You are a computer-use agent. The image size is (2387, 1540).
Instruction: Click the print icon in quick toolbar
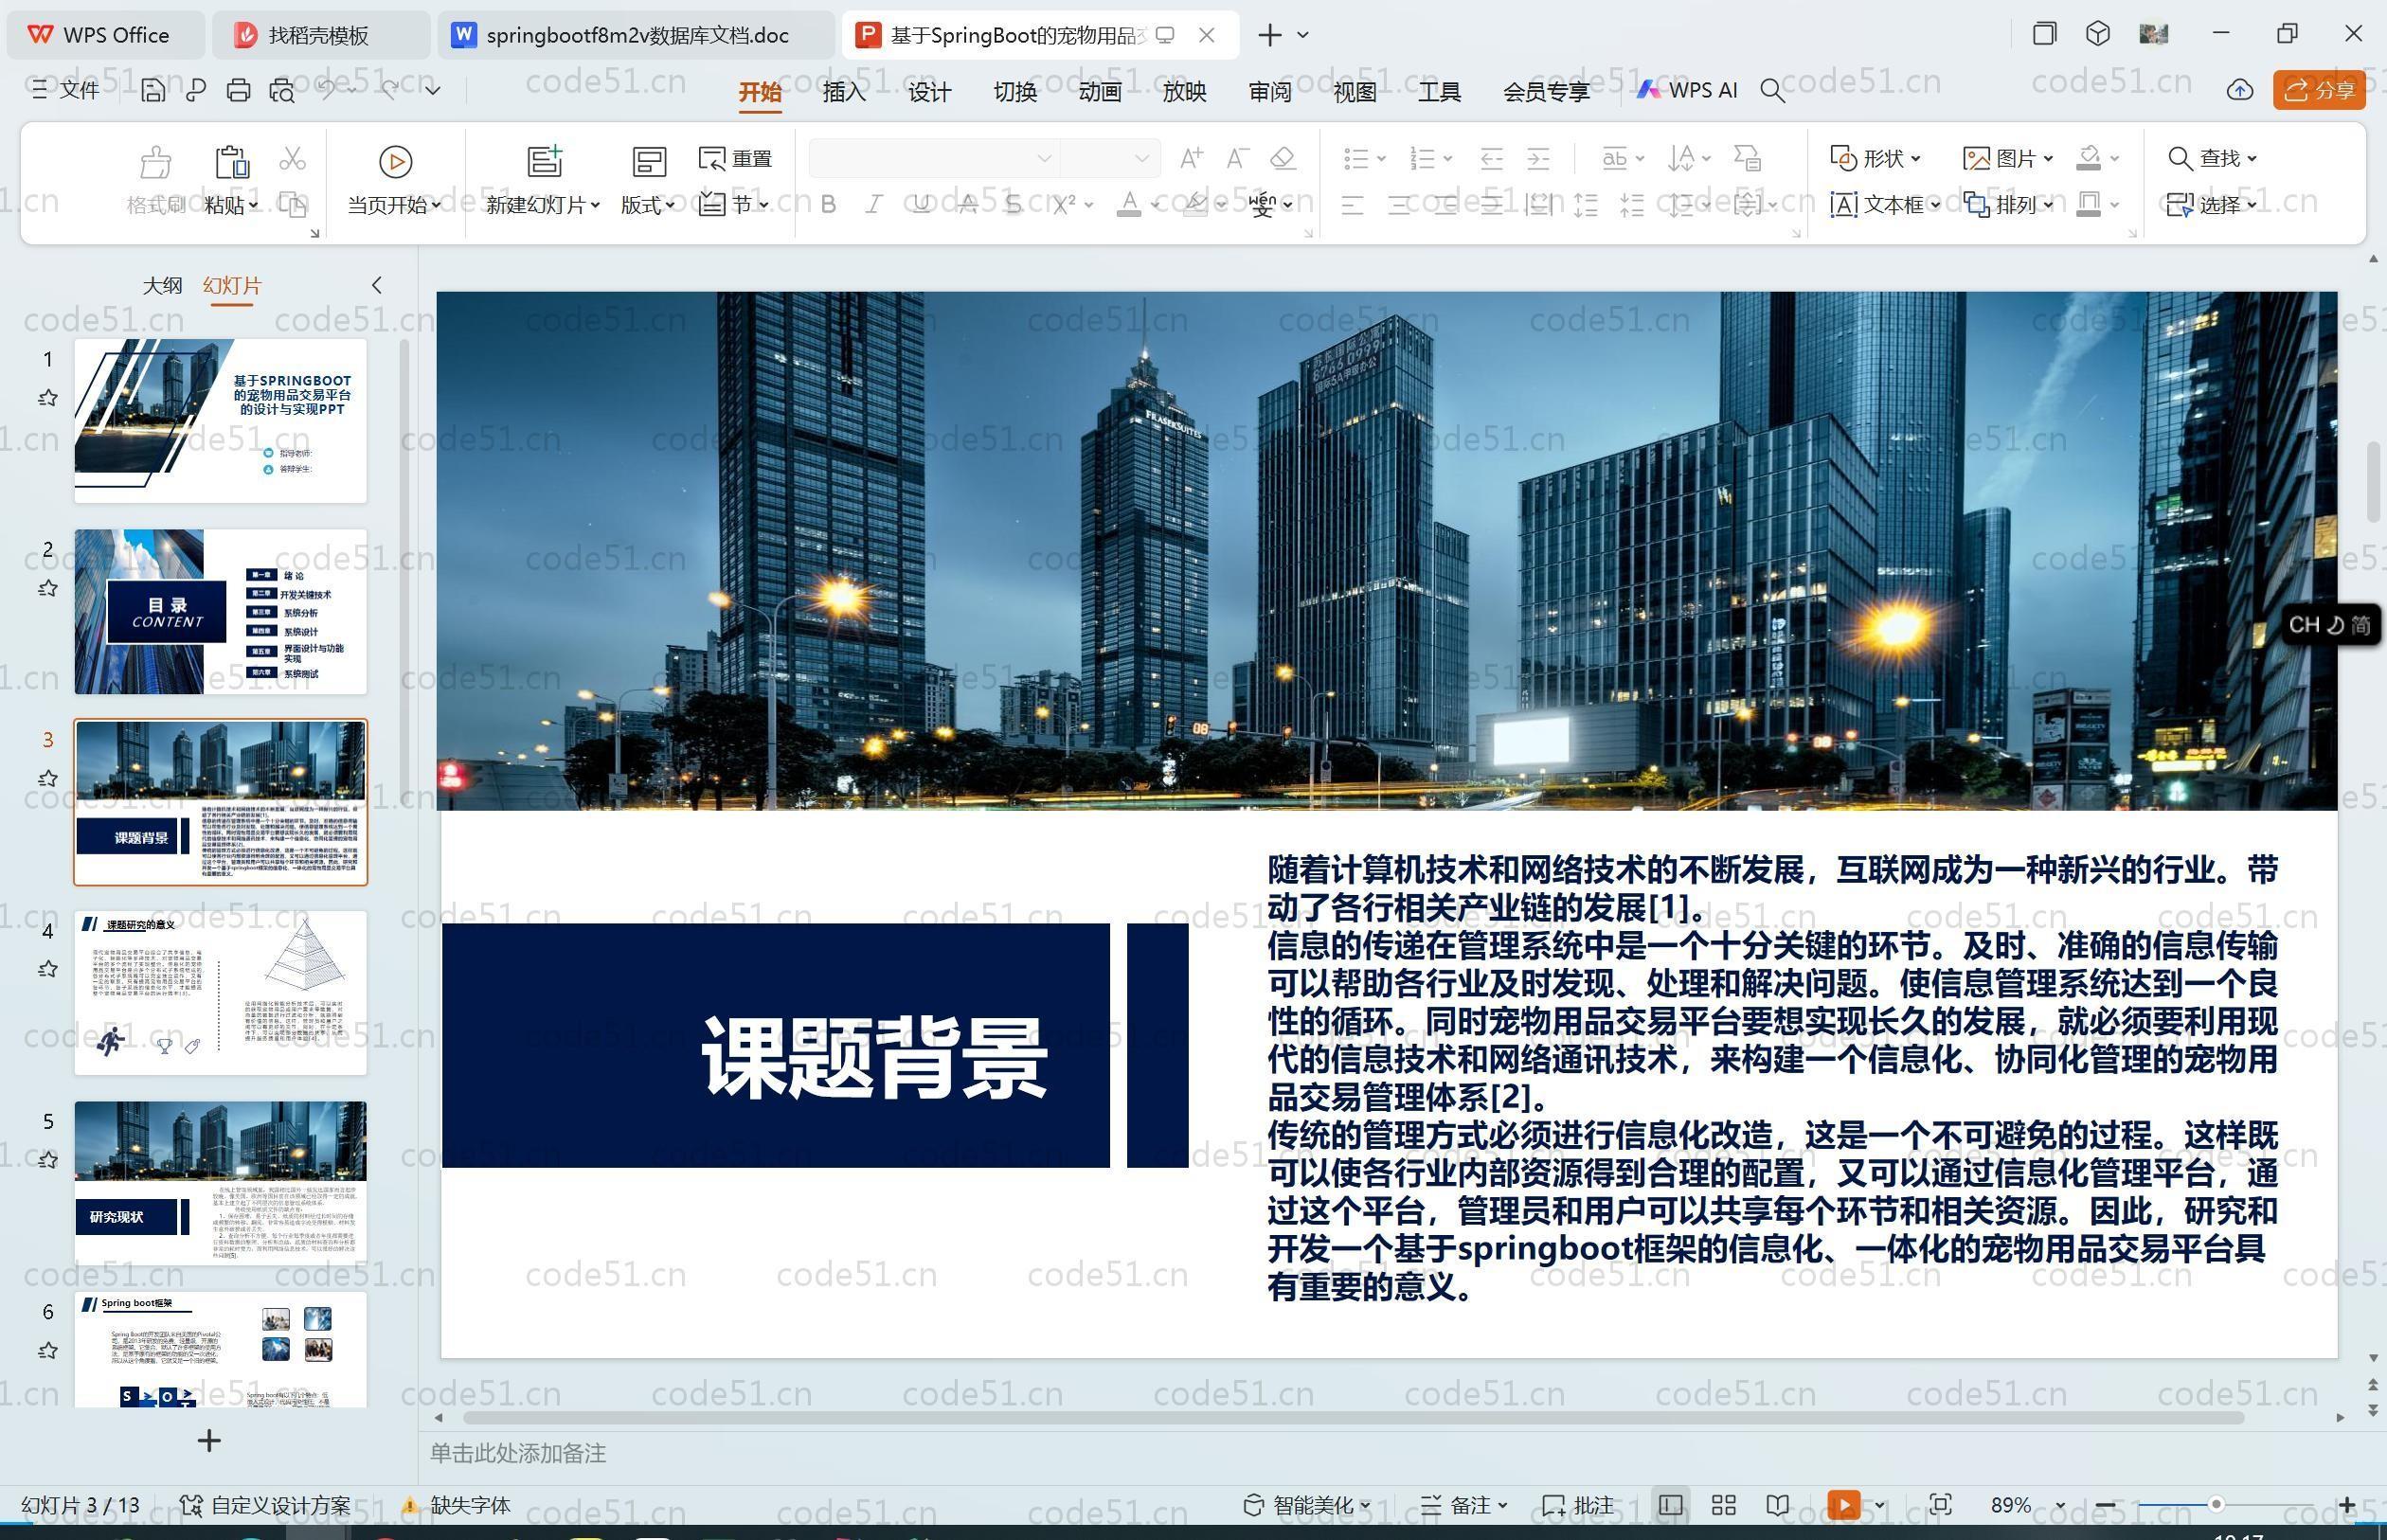(x=238, y=91)
